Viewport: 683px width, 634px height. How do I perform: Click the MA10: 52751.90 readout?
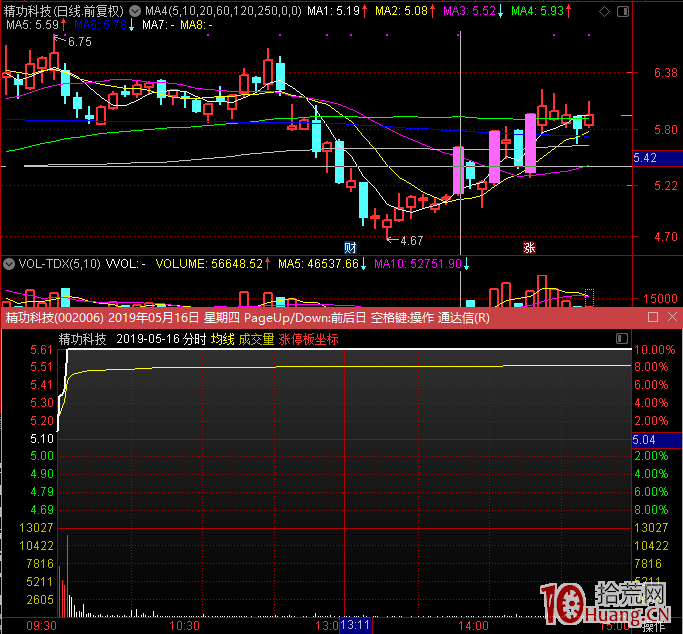pos(422,264)
